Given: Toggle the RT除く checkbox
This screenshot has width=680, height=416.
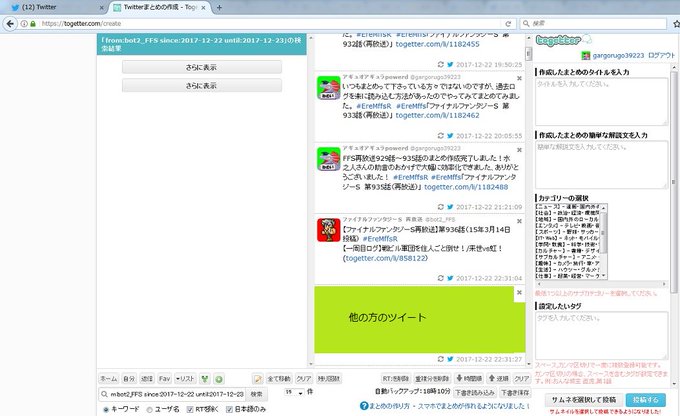Looking at the screenshot, I should click(x=190, y=409).
